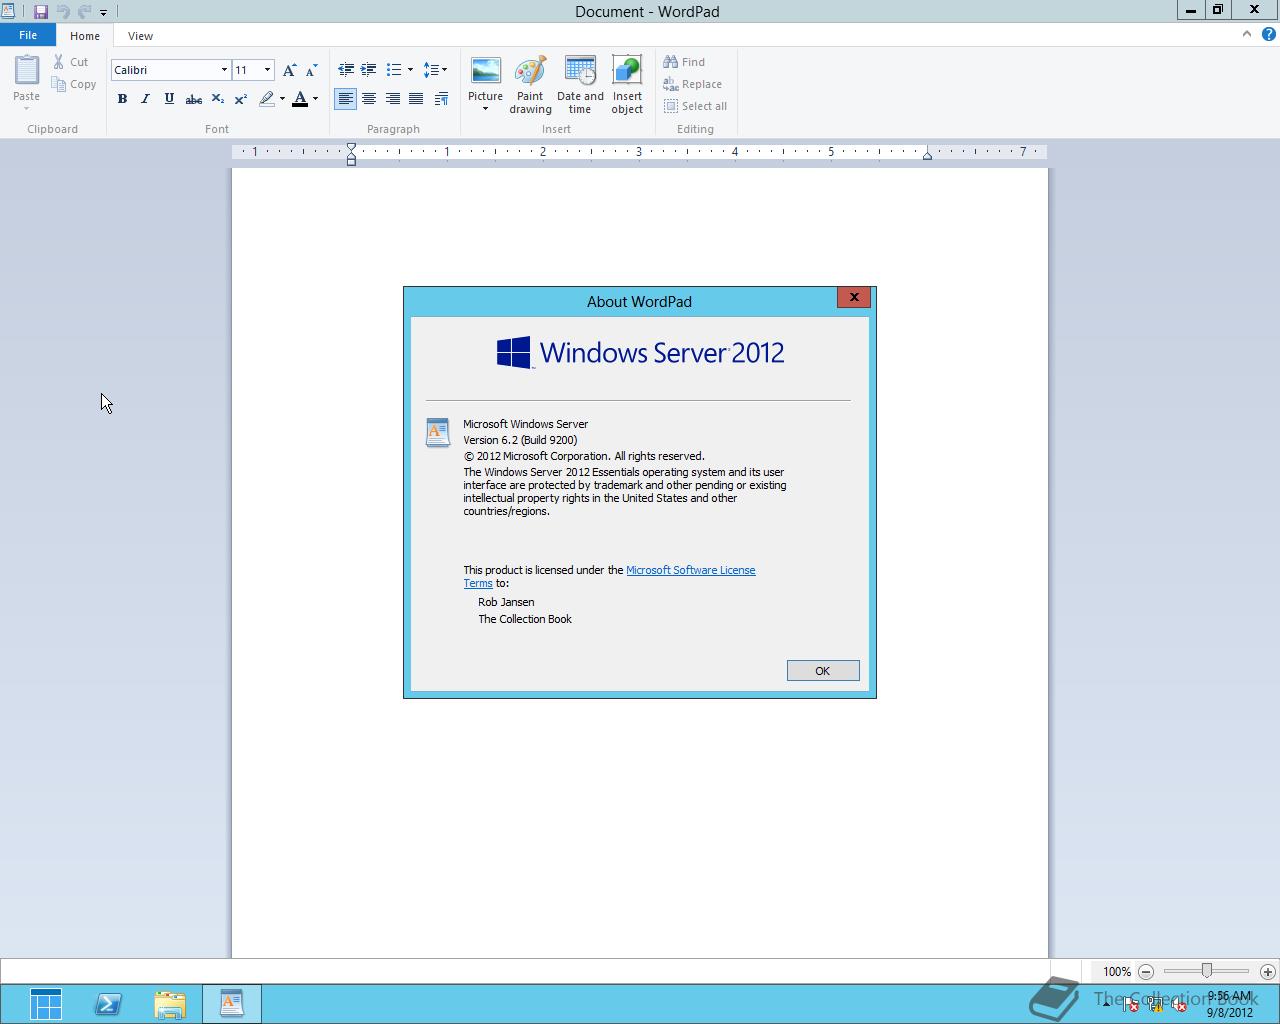Switch to the Home tab
This screenshot has width=1280, height=1024.
click(x=85, y=36)
